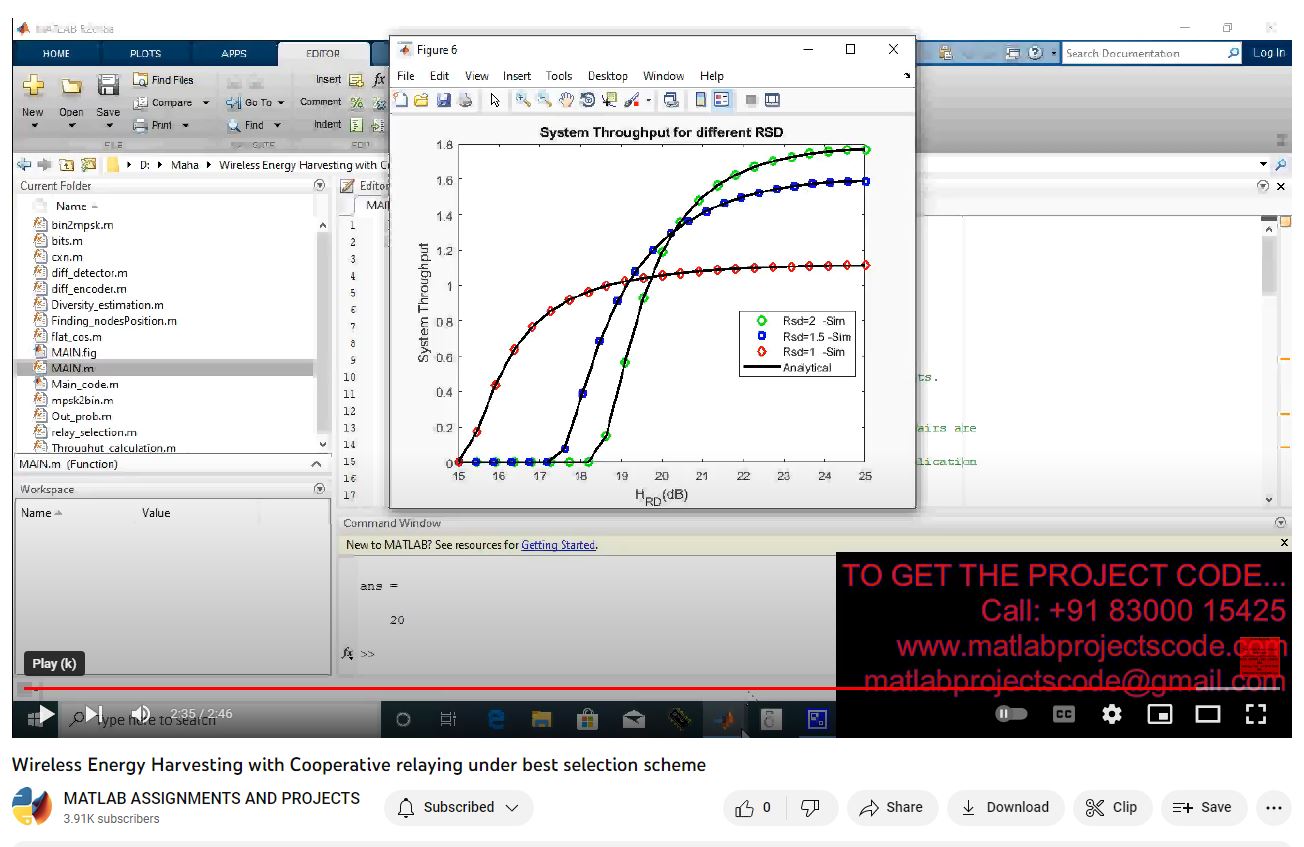The image size is (1304, 847).
Task: Switch video to theater mode
Action: 1208,714
